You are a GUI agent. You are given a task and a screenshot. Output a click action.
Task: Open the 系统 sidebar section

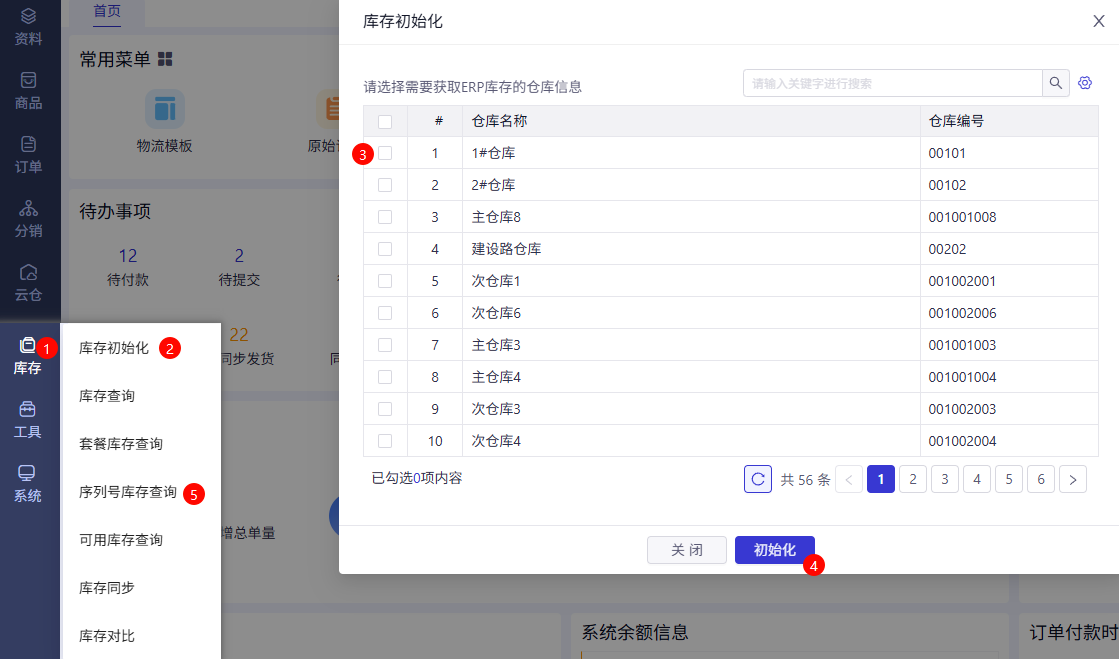coord(28,484)
